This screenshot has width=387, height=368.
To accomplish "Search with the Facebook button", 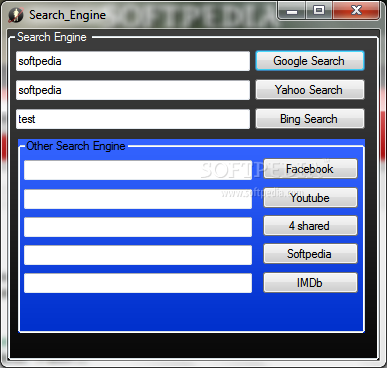I will tap(310, 169).
